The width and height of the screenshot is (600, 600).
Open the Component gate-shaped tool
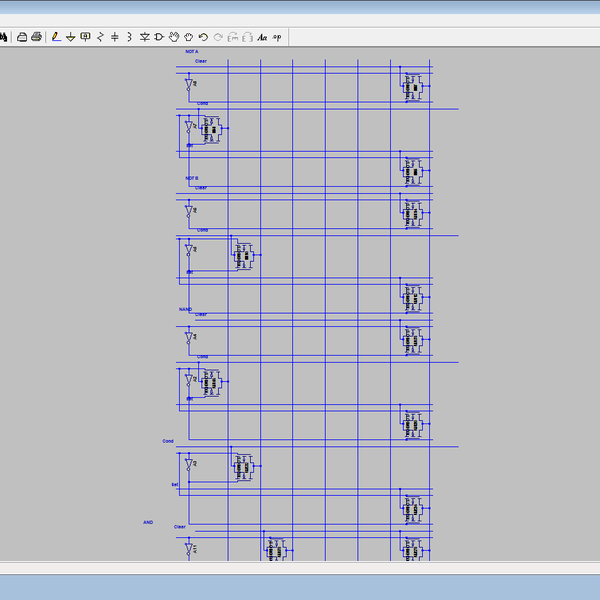coord(160,37)
